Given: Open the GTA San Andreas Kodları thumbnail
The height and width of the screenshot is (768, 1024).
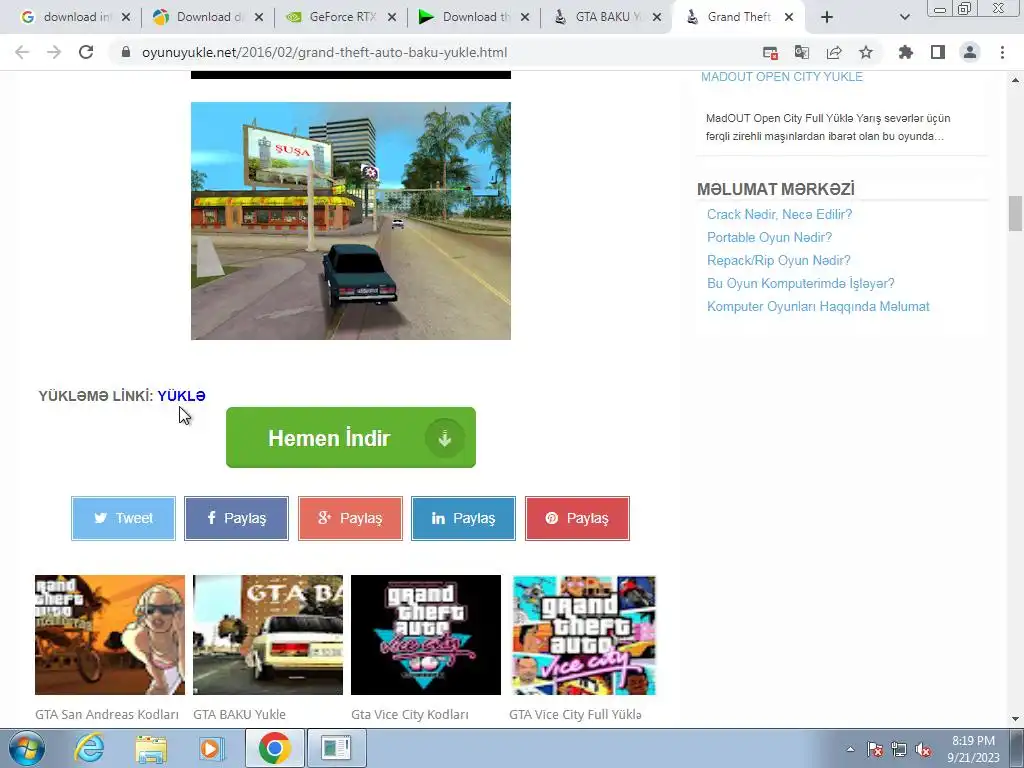Looking at the screenshot, I should 110,635.
